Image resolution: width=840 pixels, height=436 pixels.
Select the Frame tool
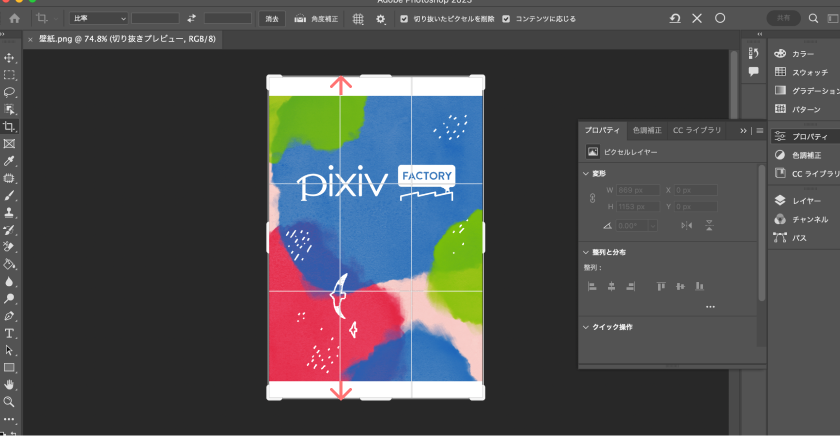9,144
